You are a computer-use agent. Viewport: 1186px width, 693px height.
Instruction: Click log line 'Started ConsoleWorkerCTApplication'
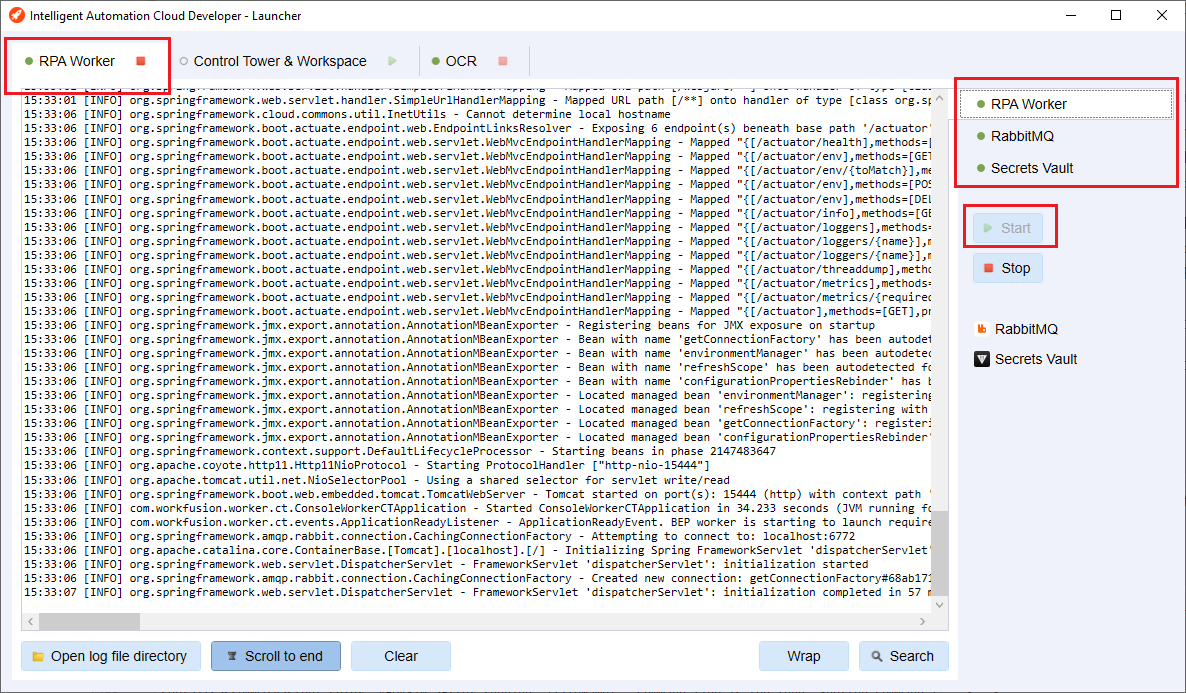click(477, 508)
